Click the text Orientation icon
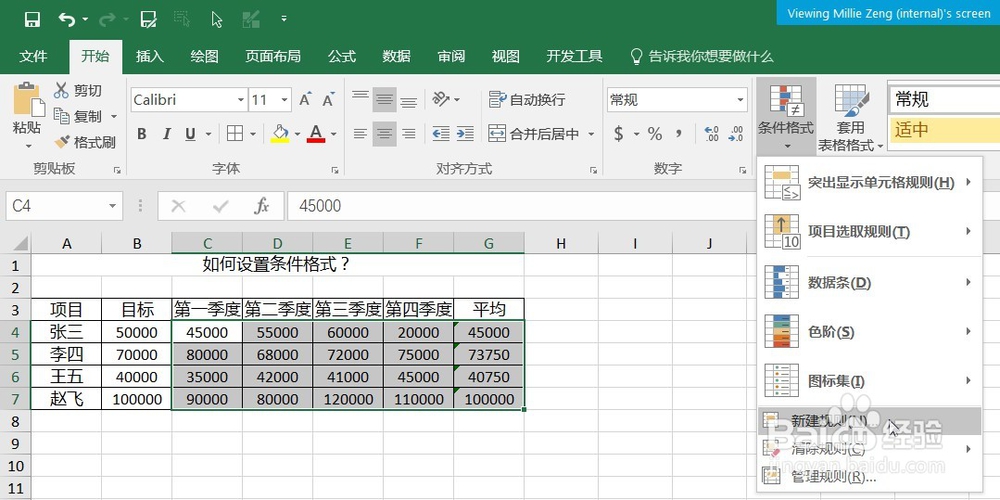 pos(441,99)
